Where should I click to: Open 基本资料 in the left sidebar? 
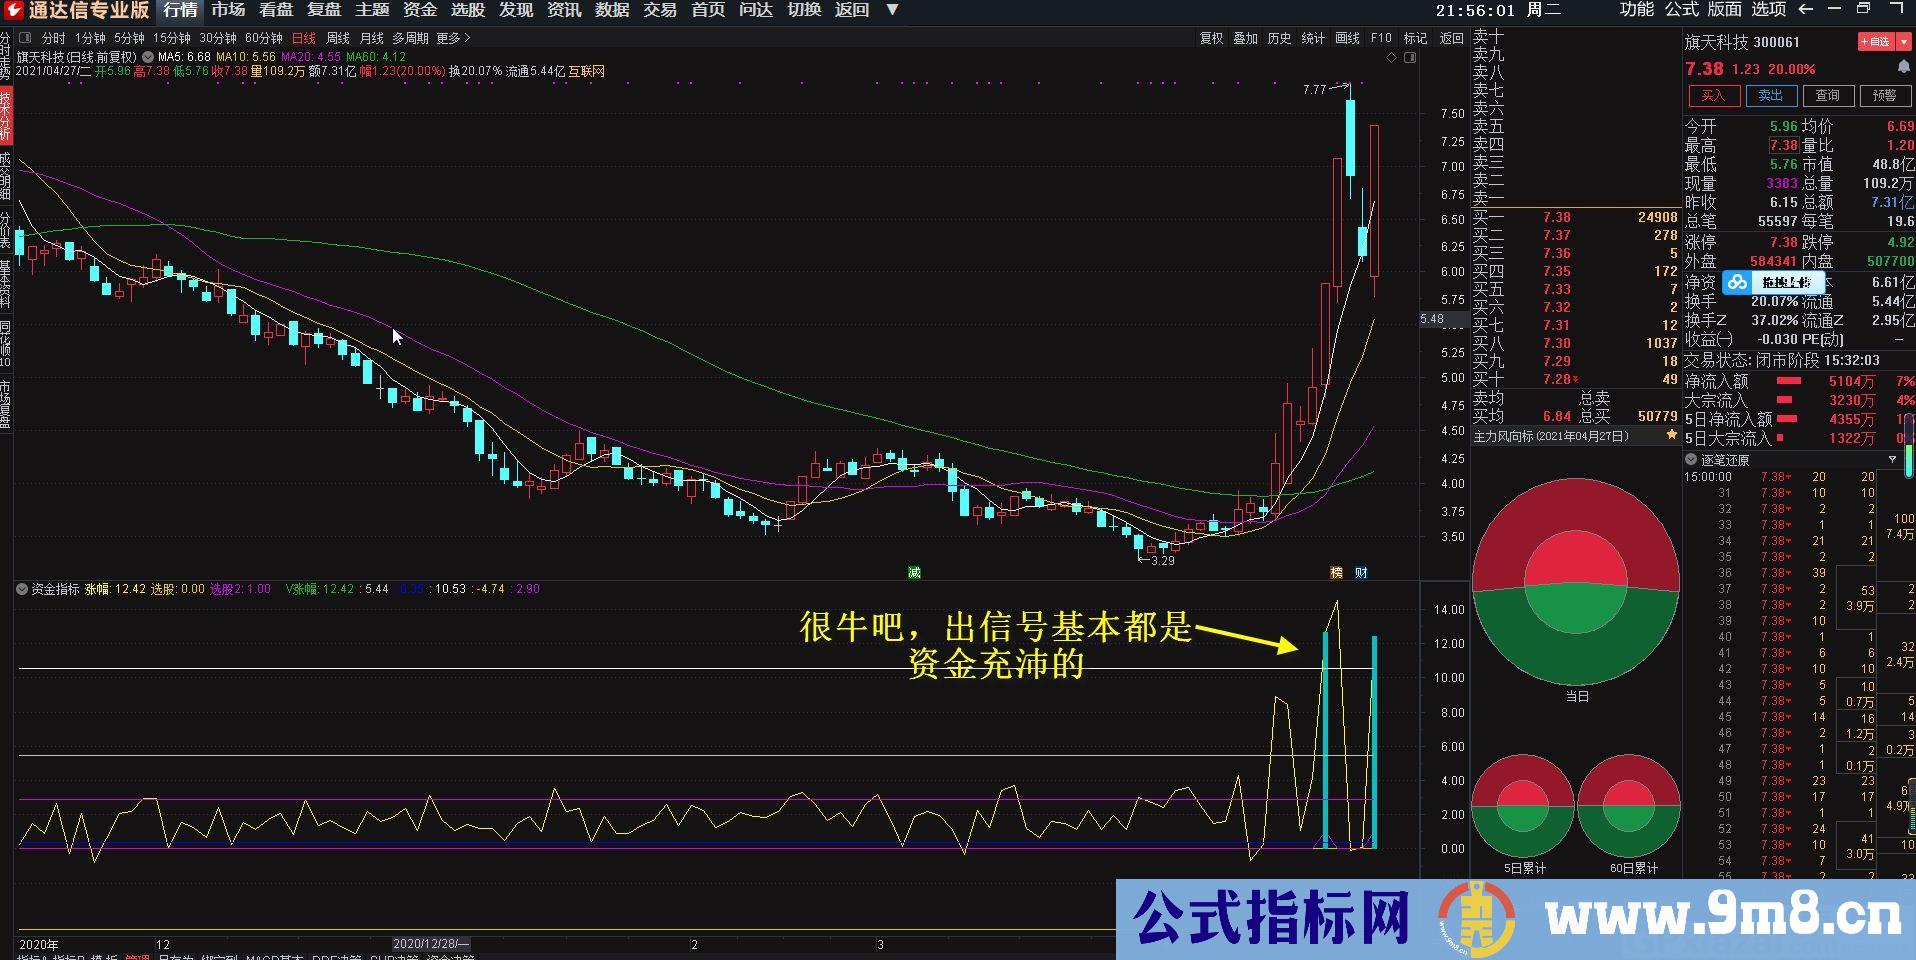(5, 284)
